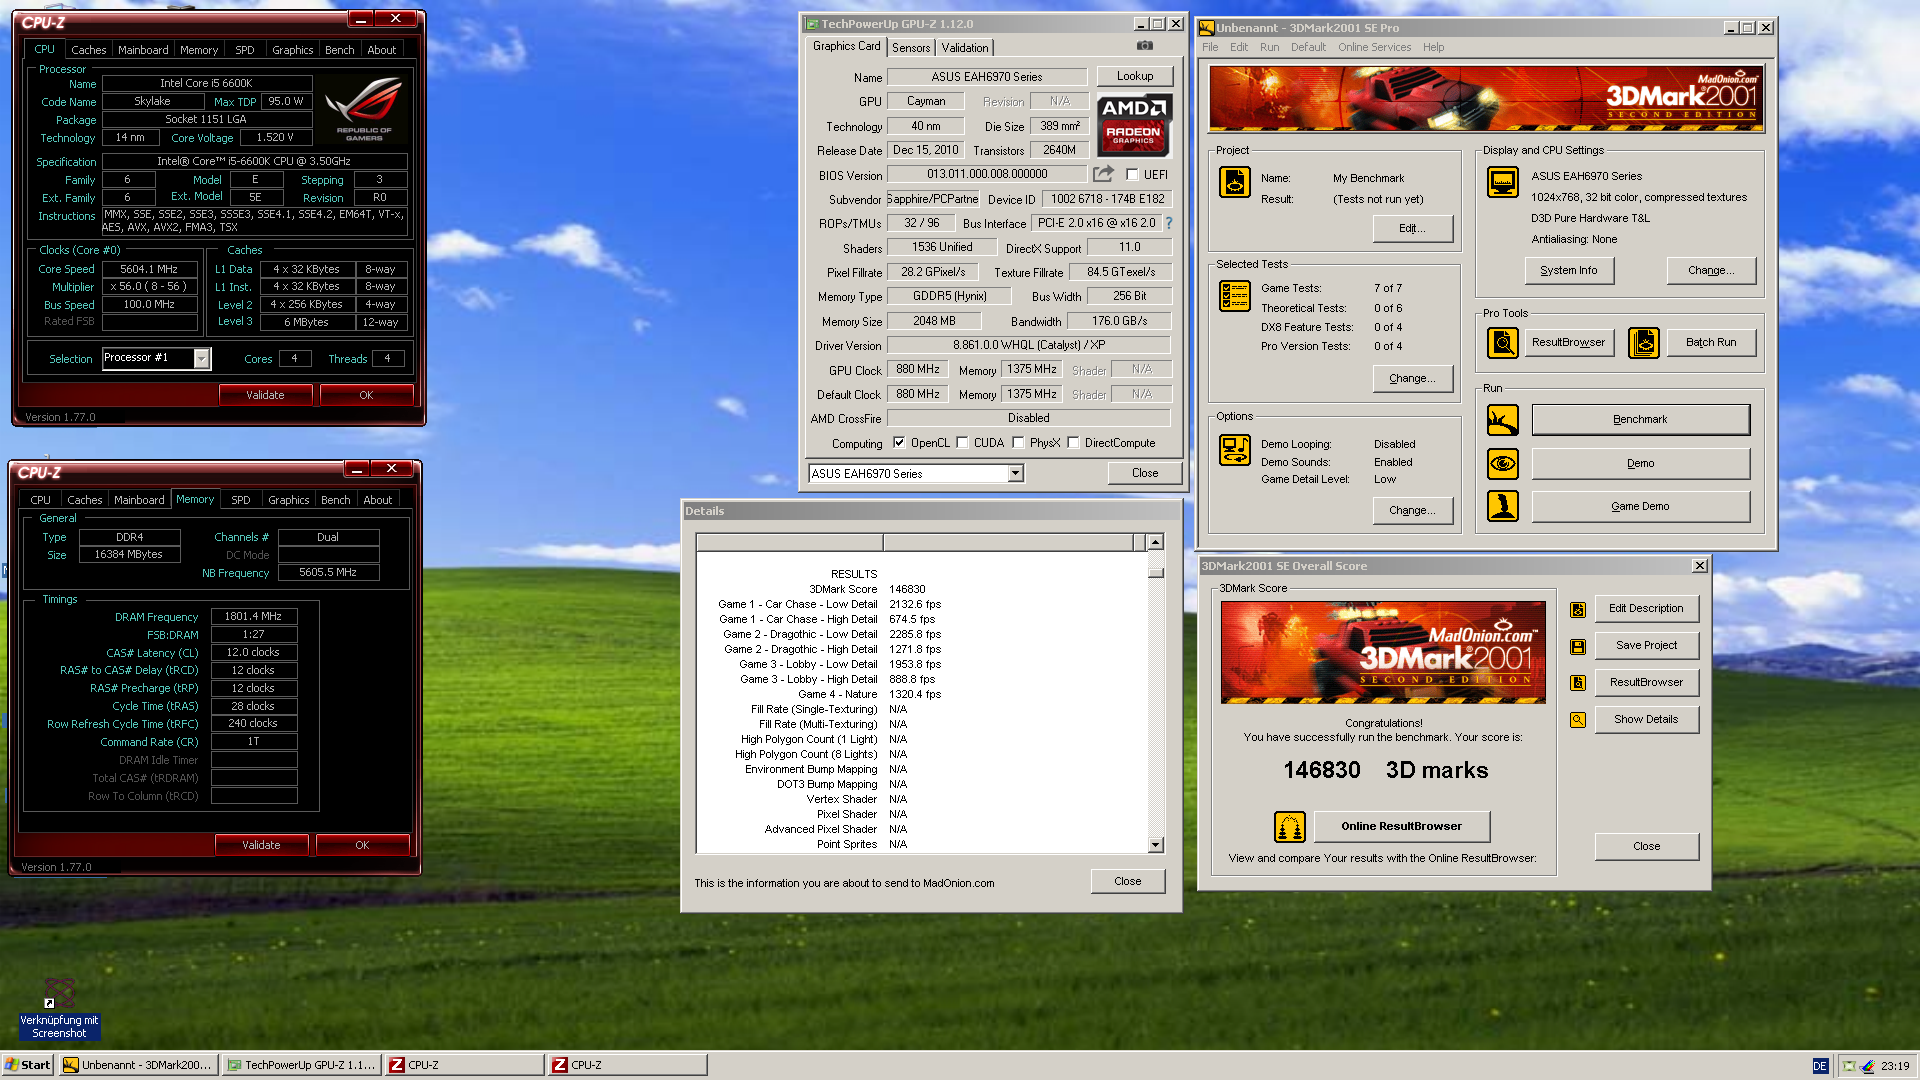Switch to the Validation tab in GPU-Z
The image size is (1920, 1080).
pyautogui.click(x=965, y=48)
